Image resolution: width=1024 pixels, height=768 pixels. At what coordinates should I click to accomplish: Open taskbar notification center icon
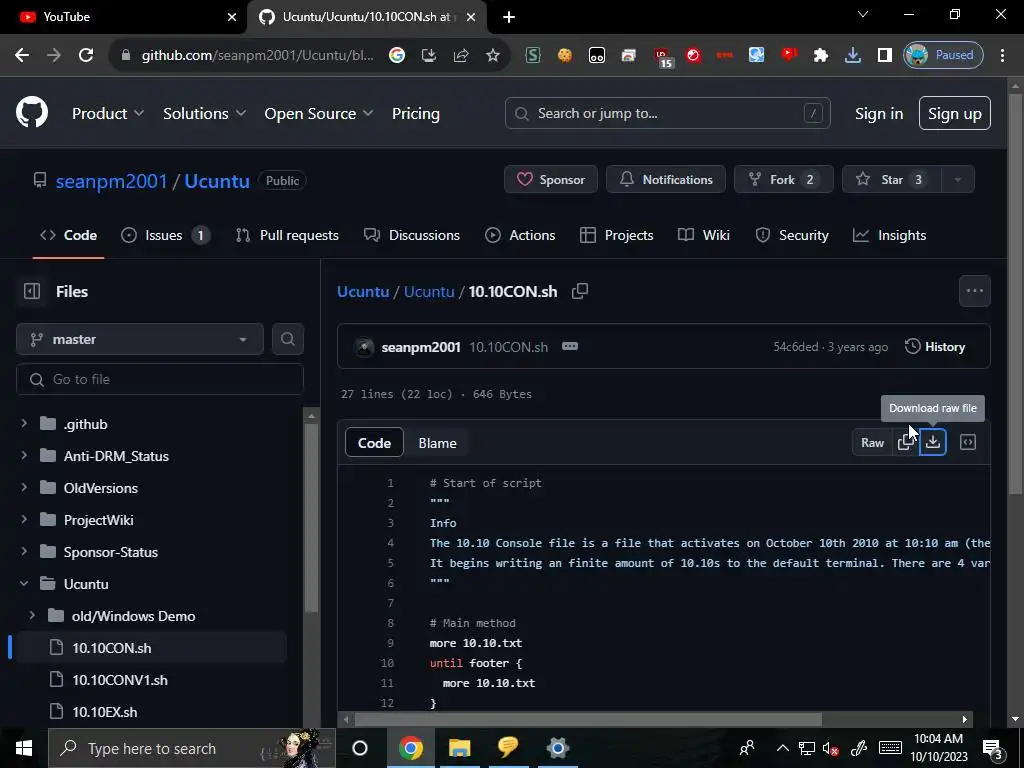993,748
